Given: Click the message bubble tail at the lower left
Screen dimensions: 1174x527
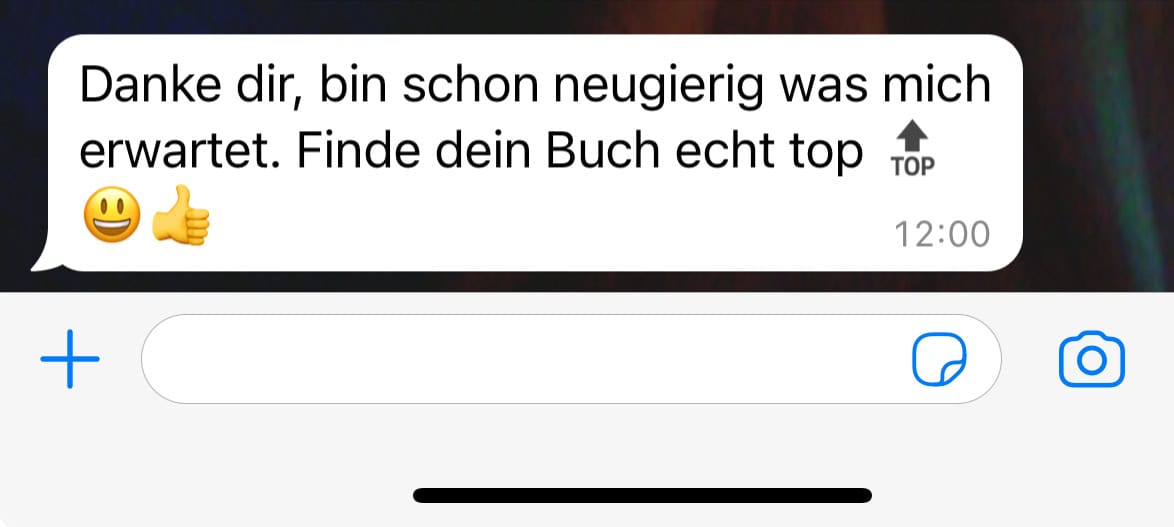Looking at the screenshot, I should [45, 258].
